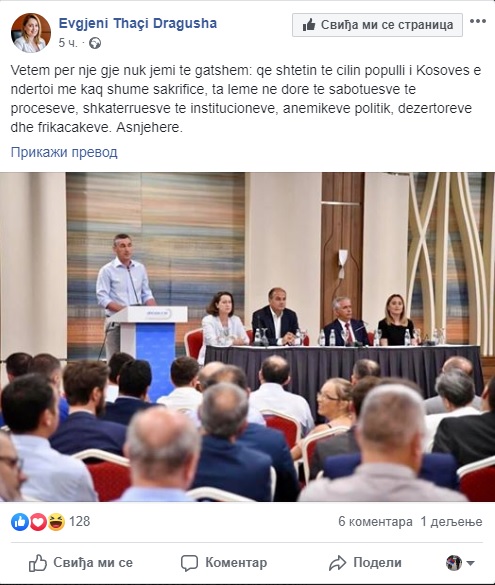
Task: View the 128 reactions count list
Action: click(x=79, y=521)
